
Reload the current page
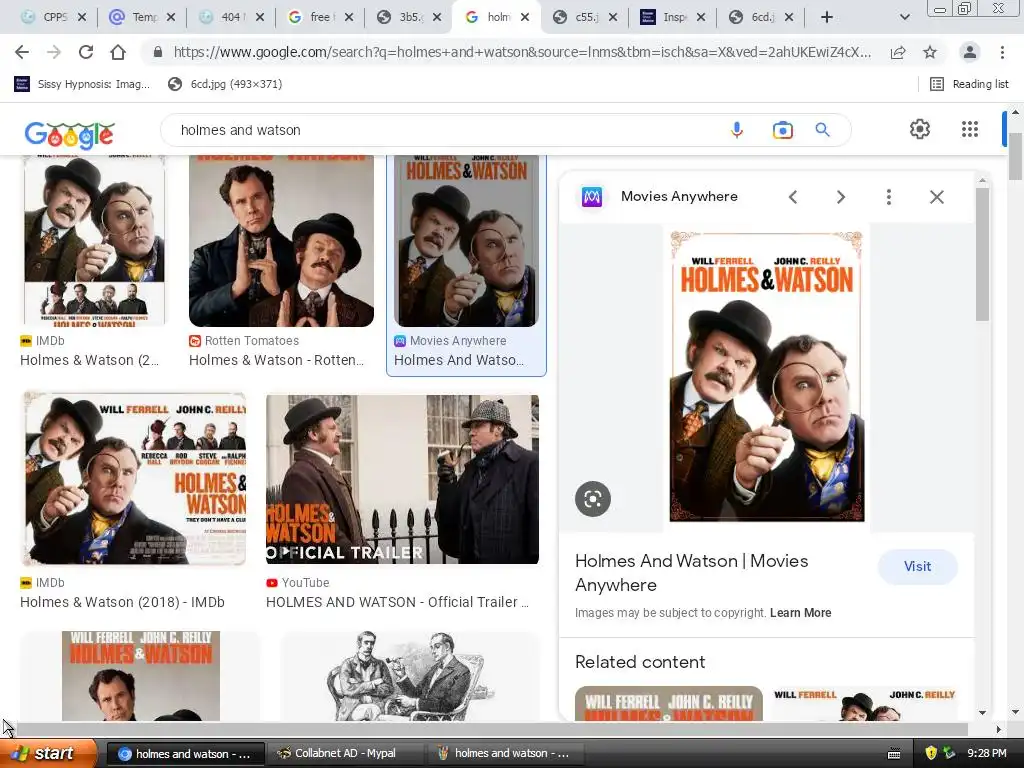pyautogui.click(x=86, y=52)
